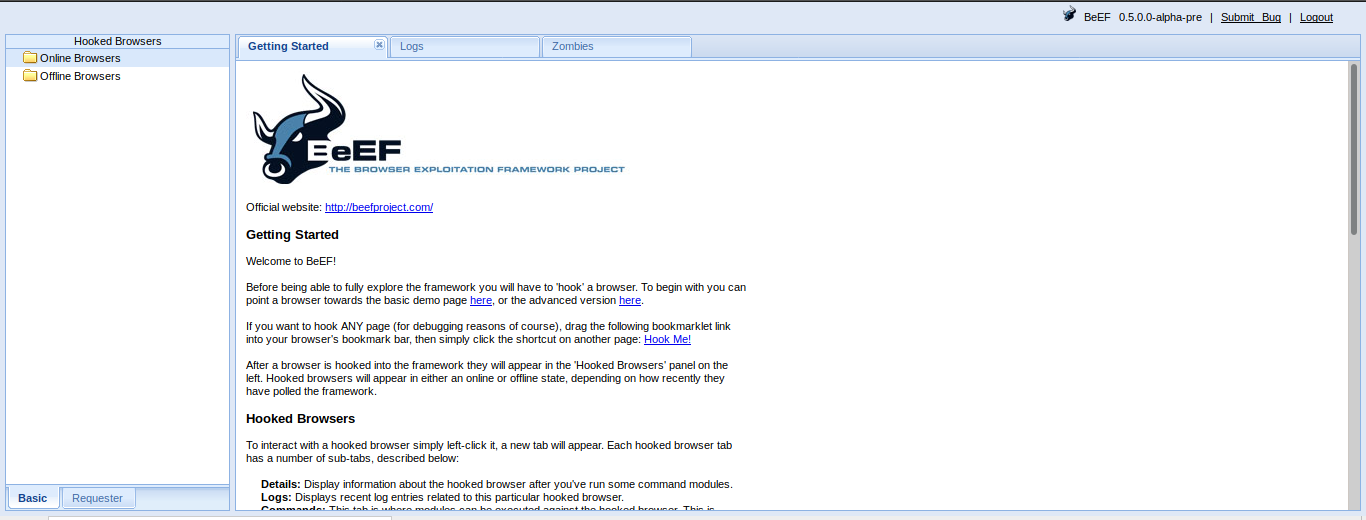Click the large BeEF project logo
Screen dimensions: 1366x520
coord(437,130)
